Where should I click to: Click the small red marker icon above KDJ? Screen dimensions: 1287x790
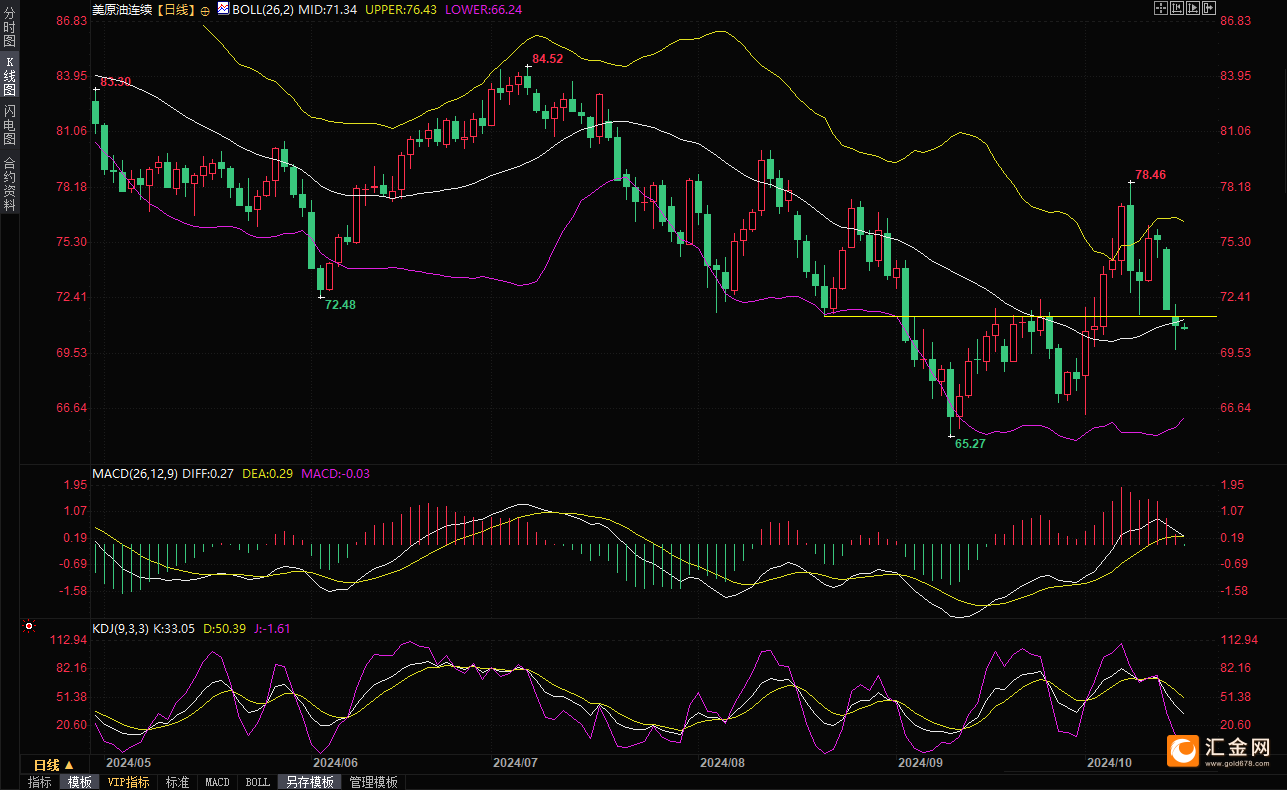pos(28,627)
